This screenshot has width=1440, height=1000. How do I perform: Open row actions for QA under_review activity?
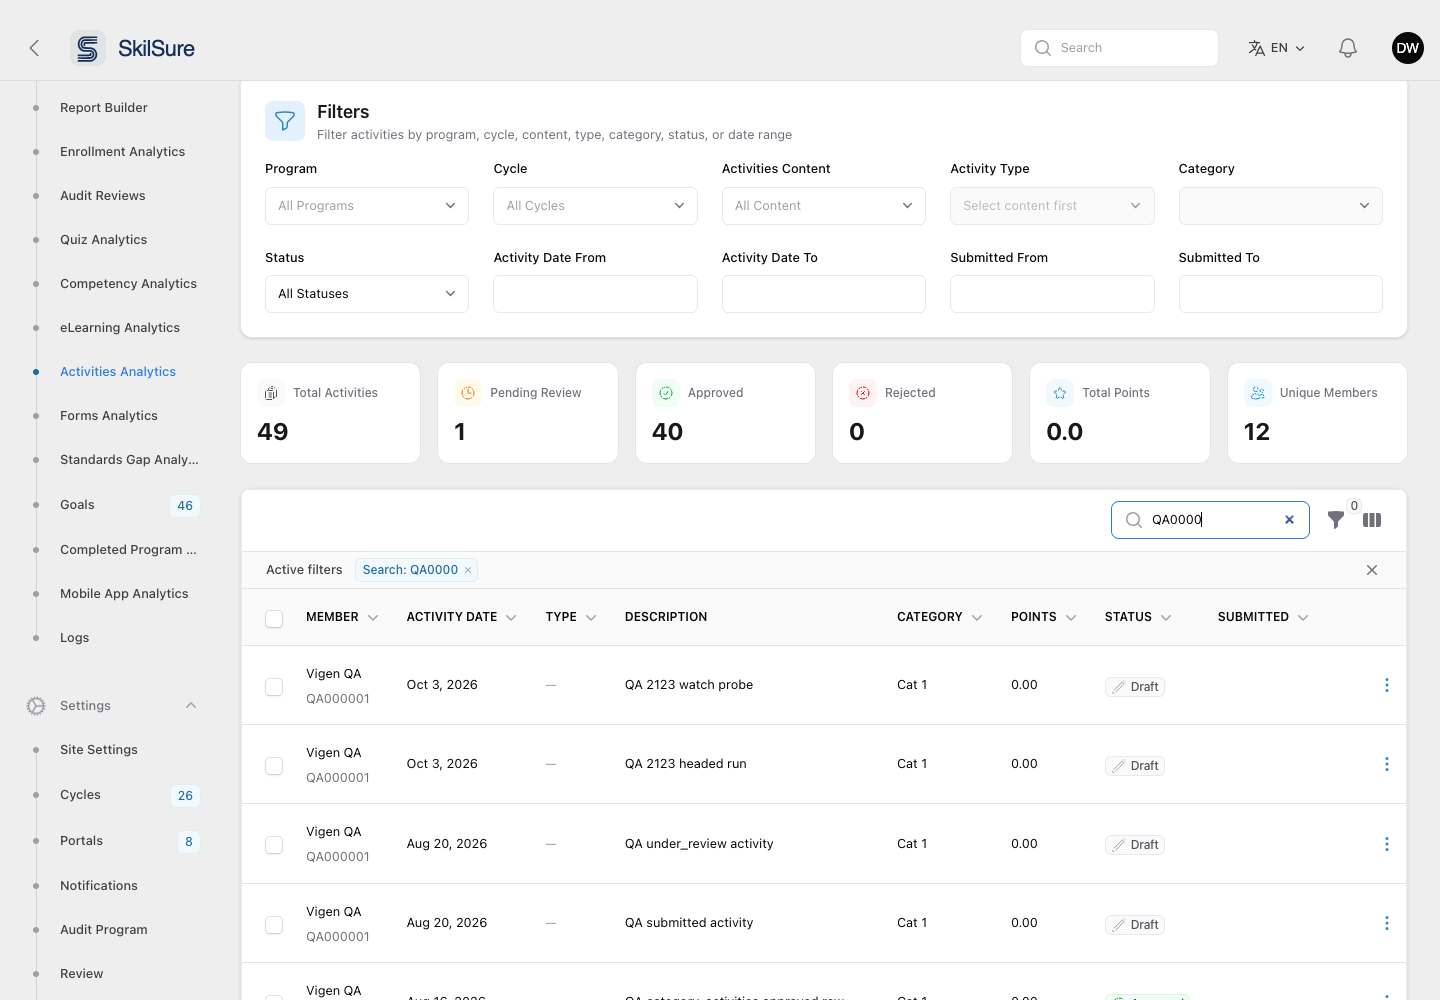pyautogui.click(x=1387, y=844)
